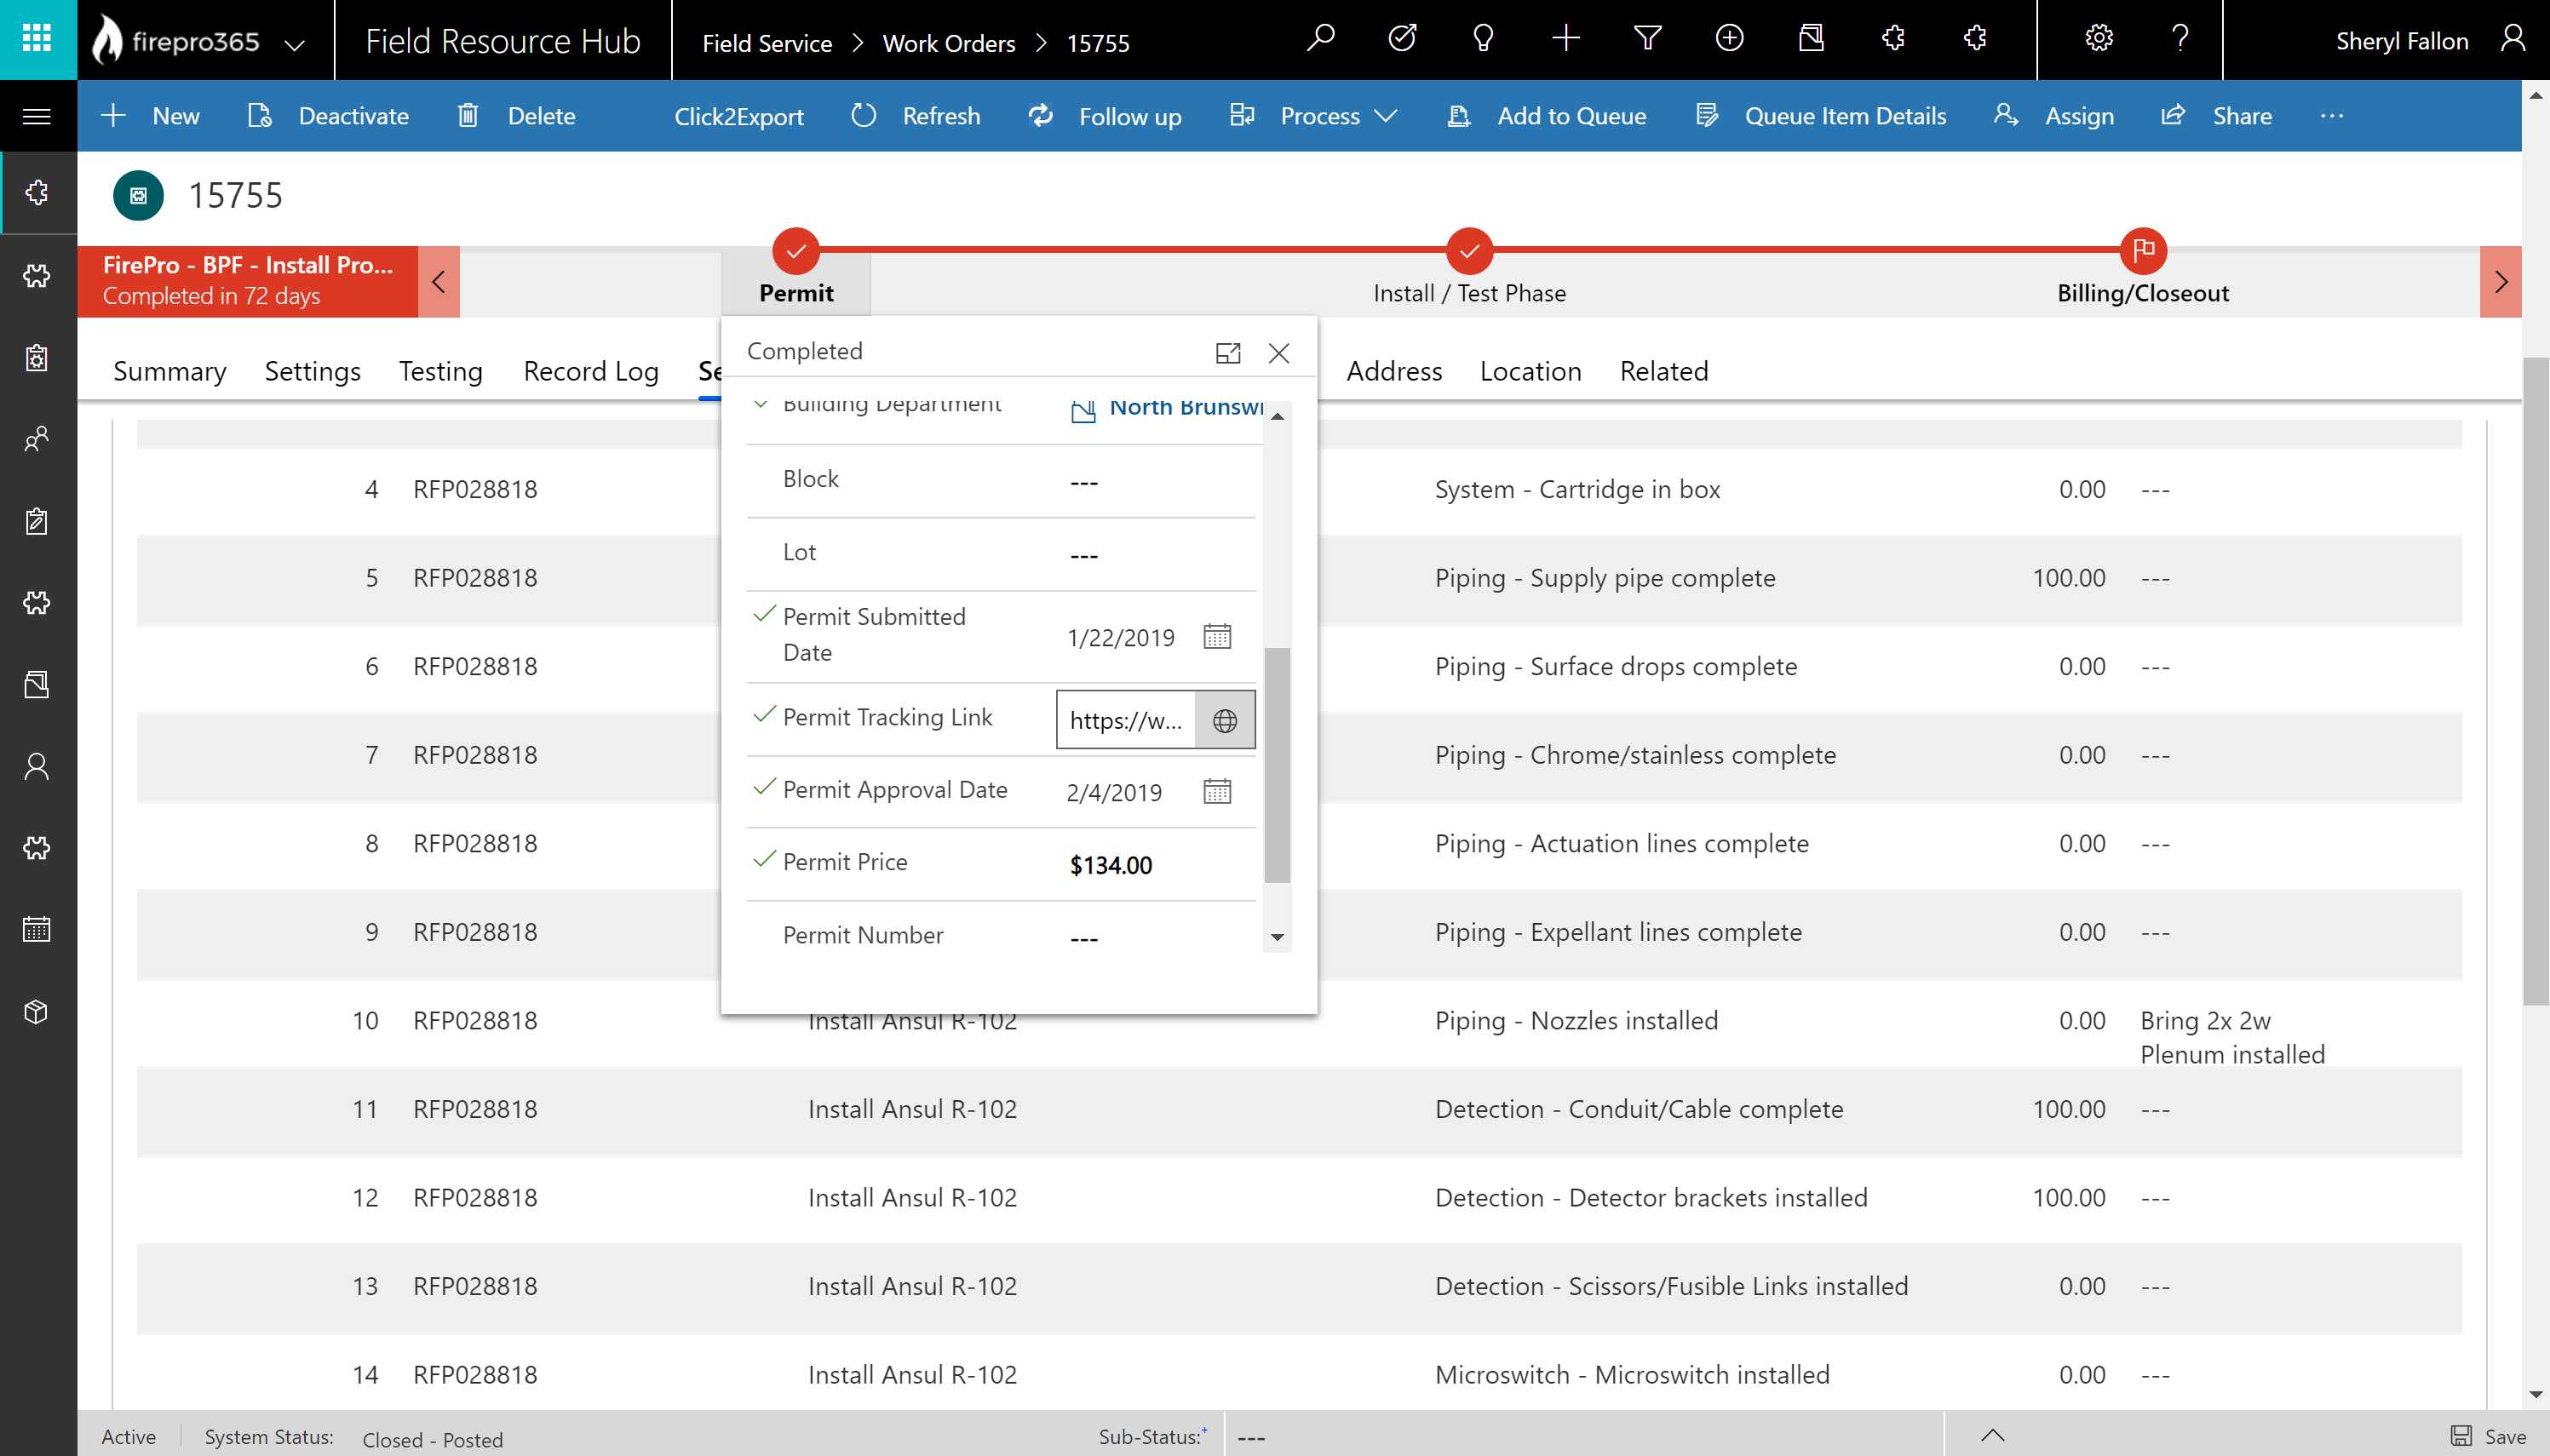Click the calendar icon for Permit Submitted Date
The image size is (2550, 1456).
tap(1217, 637)
